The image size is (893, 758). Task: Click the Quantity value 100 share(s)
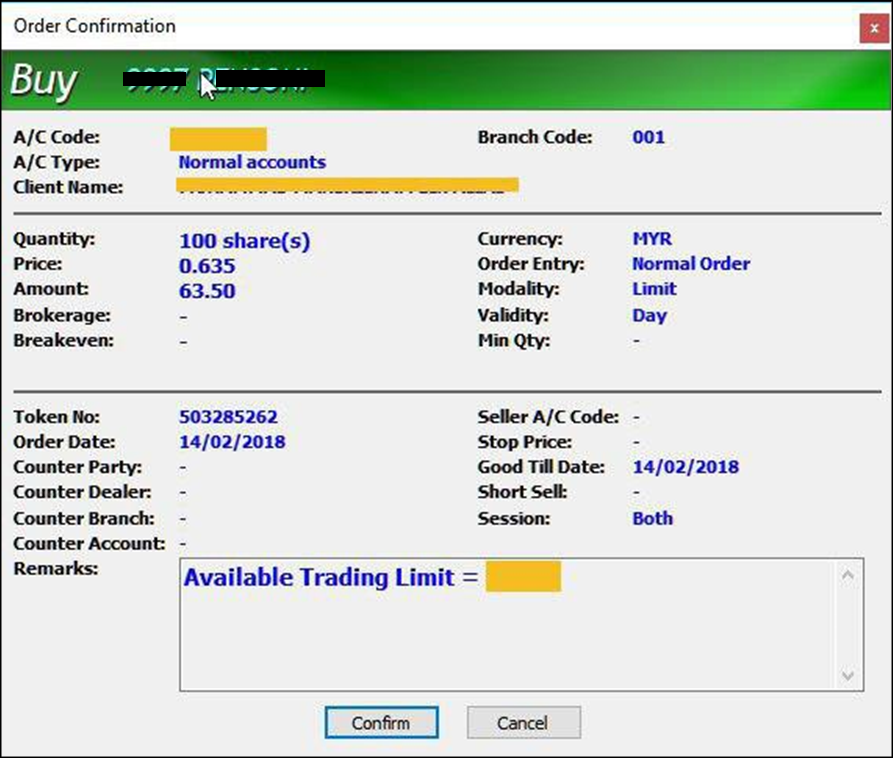tap(244, 241)
